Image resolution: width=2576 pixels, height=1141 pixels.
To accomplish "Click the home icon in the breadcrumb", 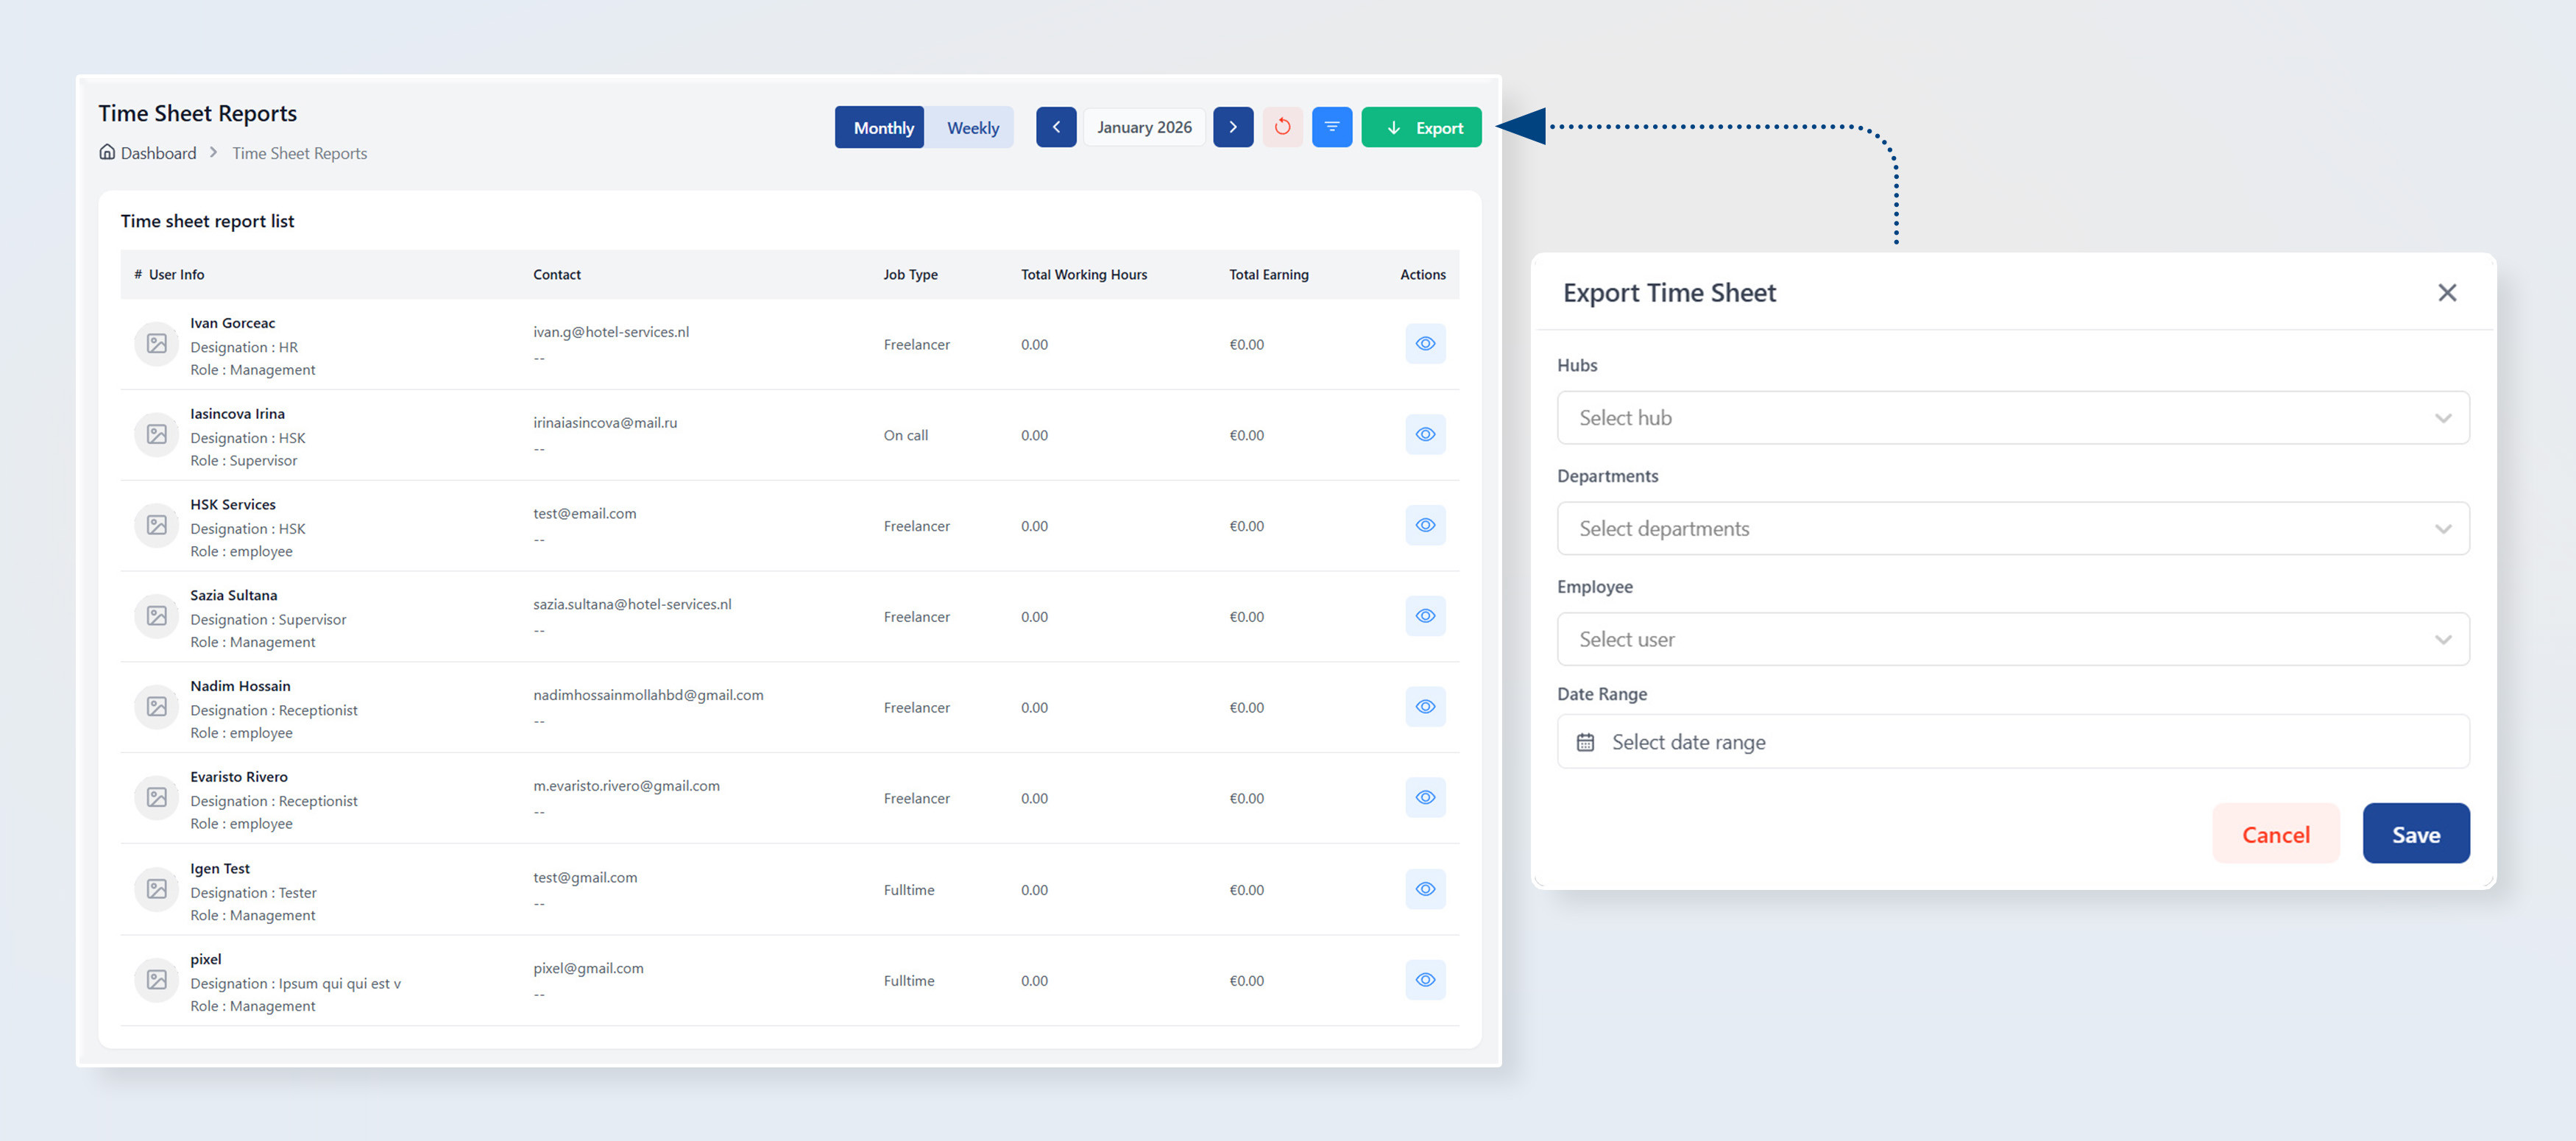I will pyautogui.click(x=107, y=151).
